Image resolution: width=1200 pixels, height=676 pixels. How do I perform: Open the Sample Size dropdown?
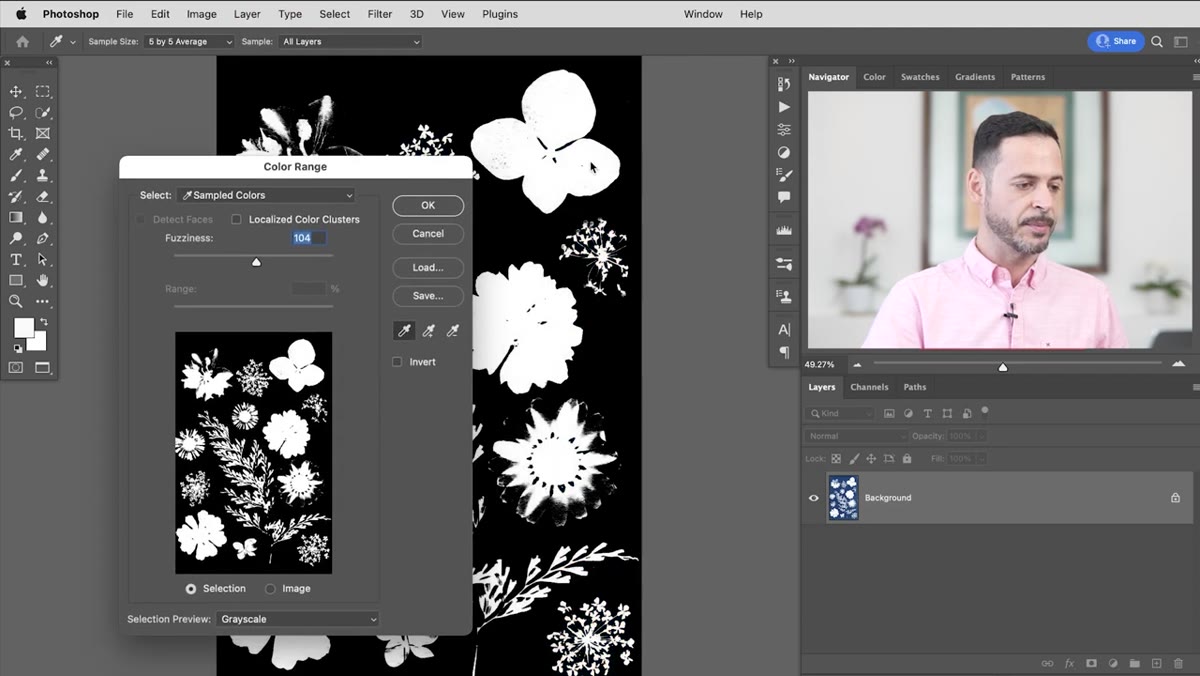click(x=189, y=42)
